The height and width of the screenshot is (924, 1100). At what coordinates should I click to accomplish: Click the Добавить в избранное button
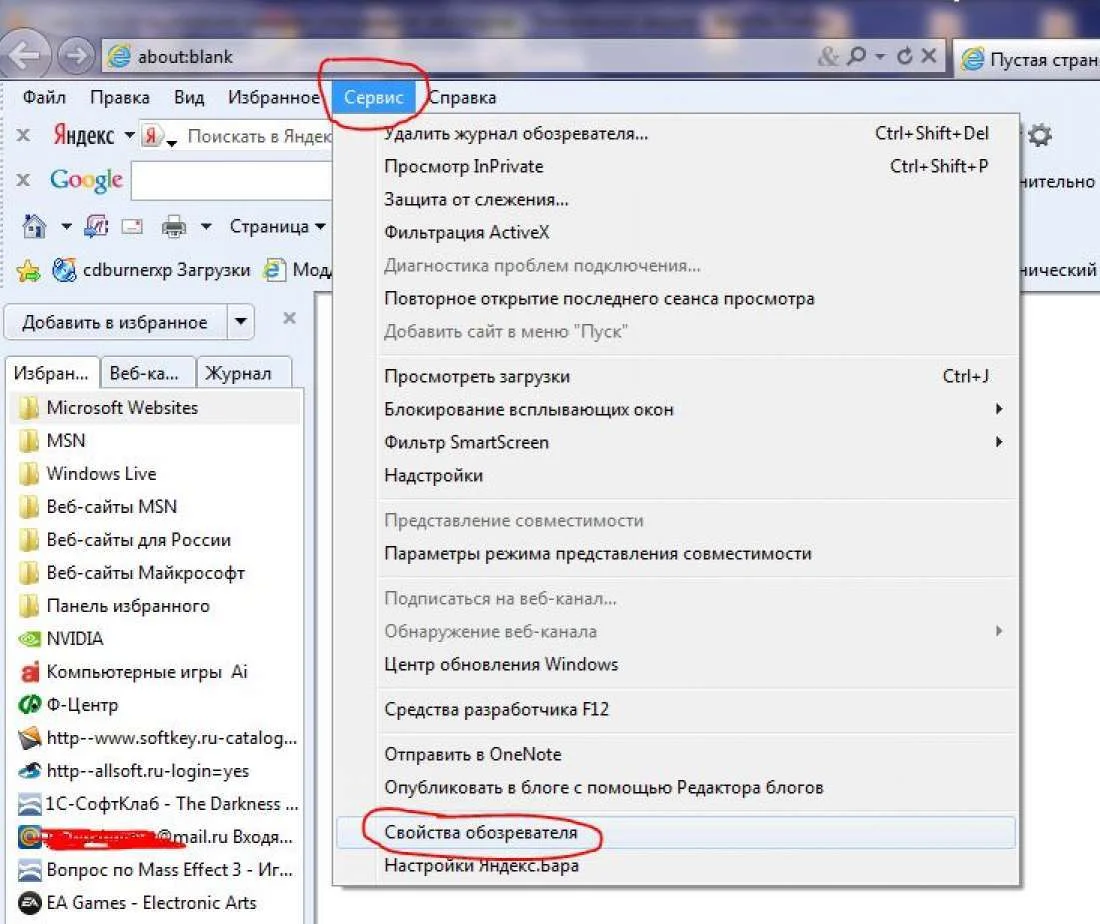(x=115, y=322)
